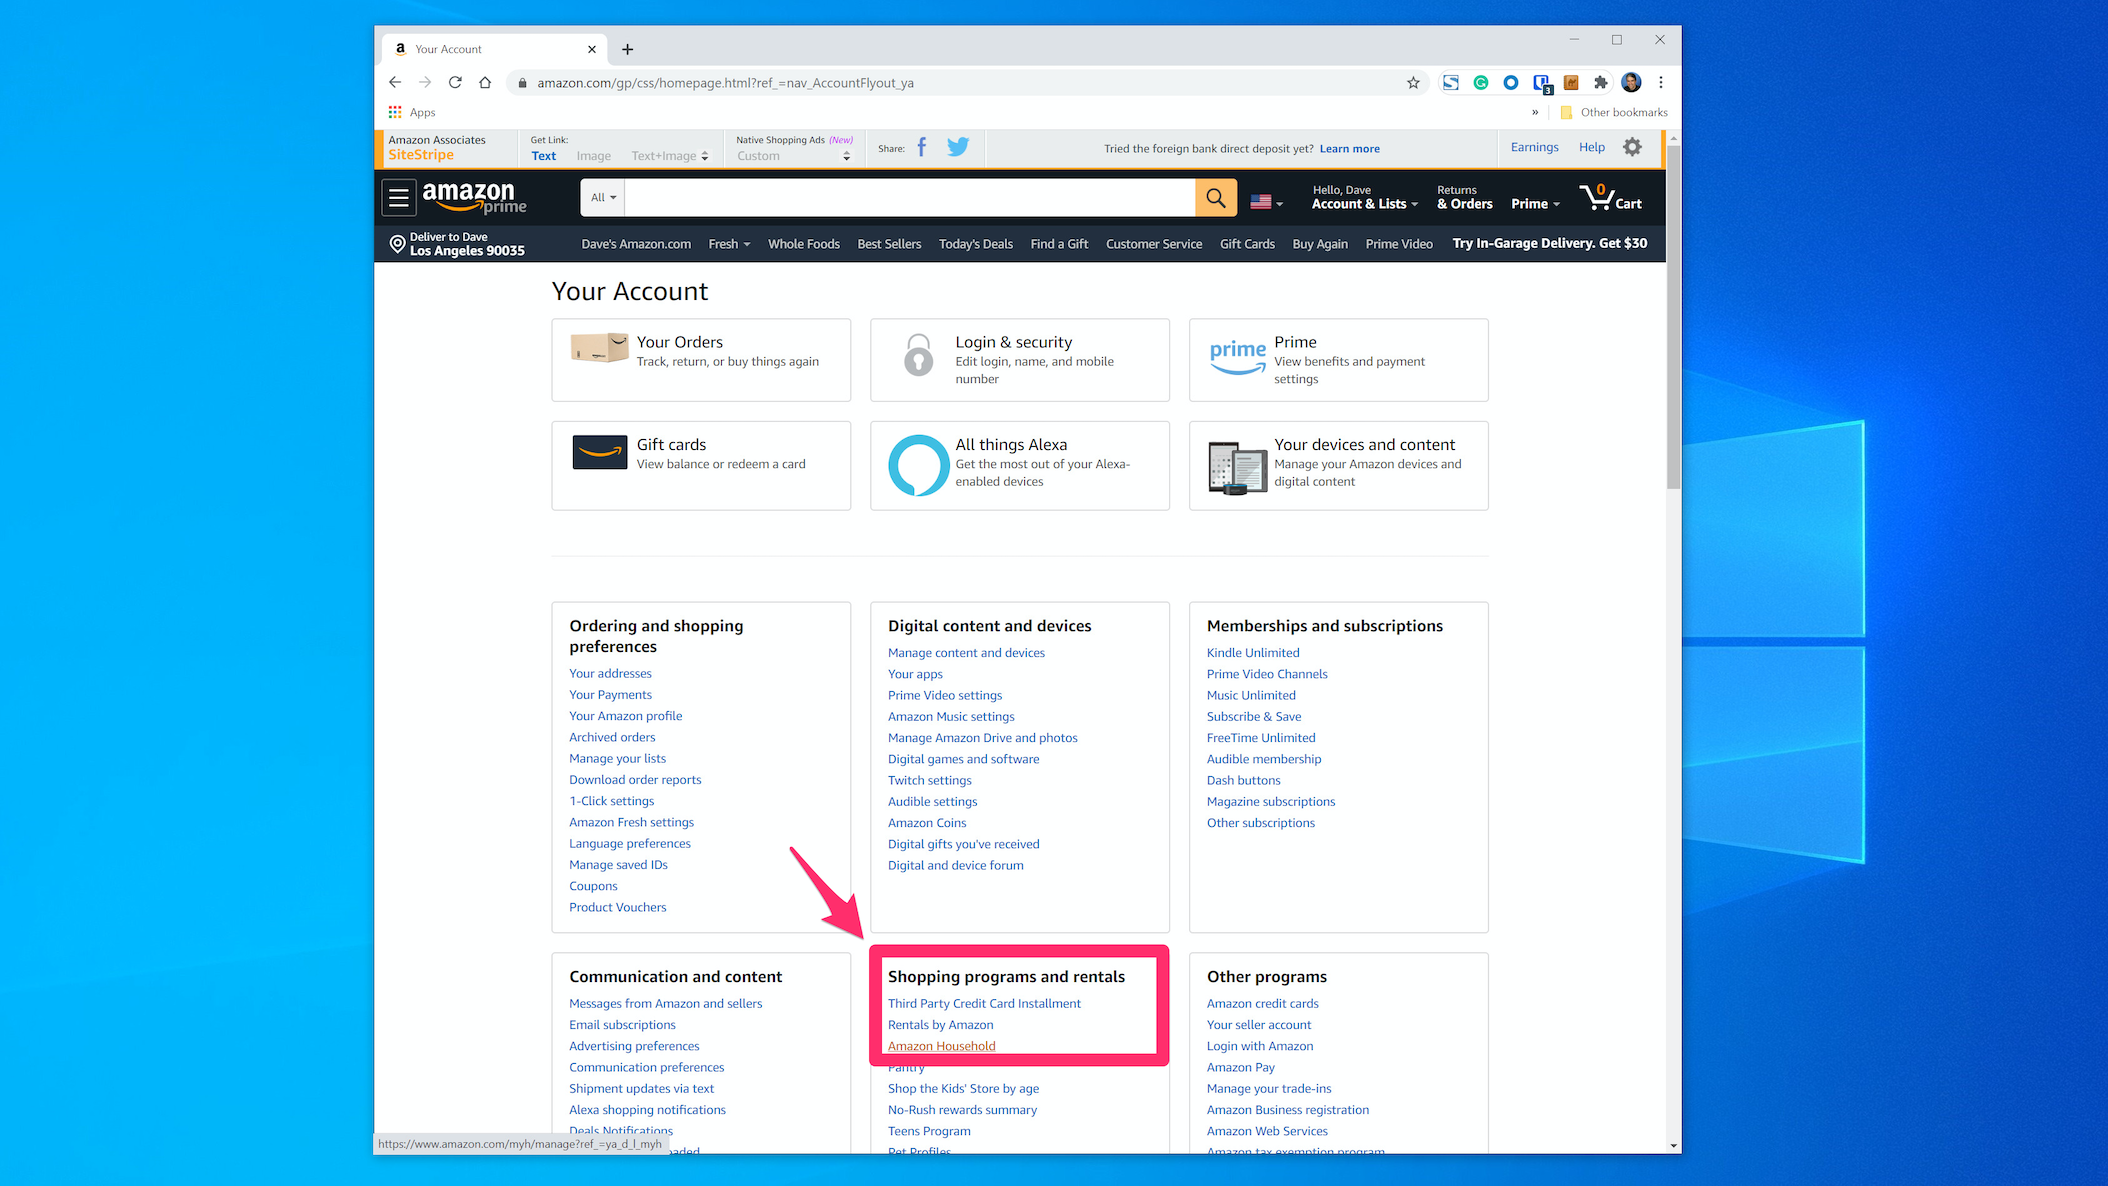Open Returns & Orders
This screenshot has width=2108, height=1186.
coord(1464,197)
